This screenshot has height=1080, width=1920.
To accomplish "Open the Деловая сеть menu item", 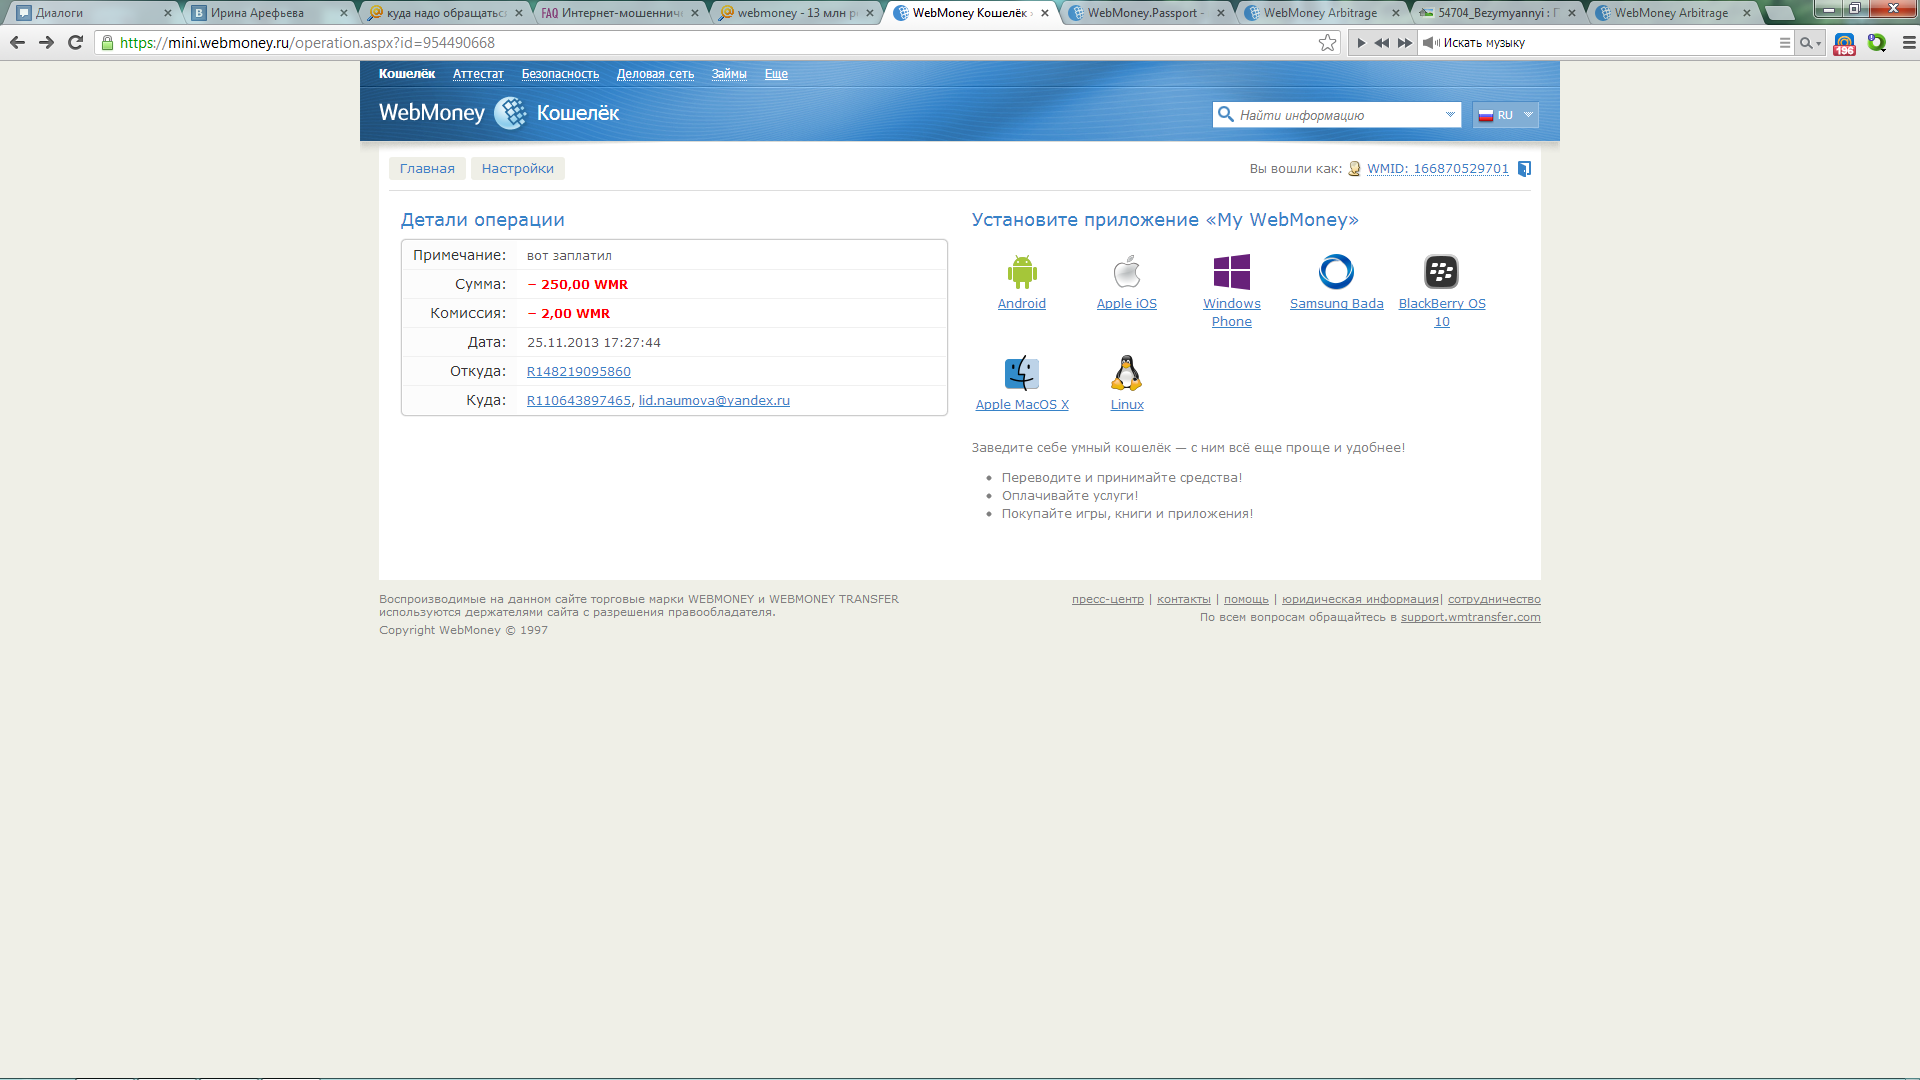I will tap(655, 74).
